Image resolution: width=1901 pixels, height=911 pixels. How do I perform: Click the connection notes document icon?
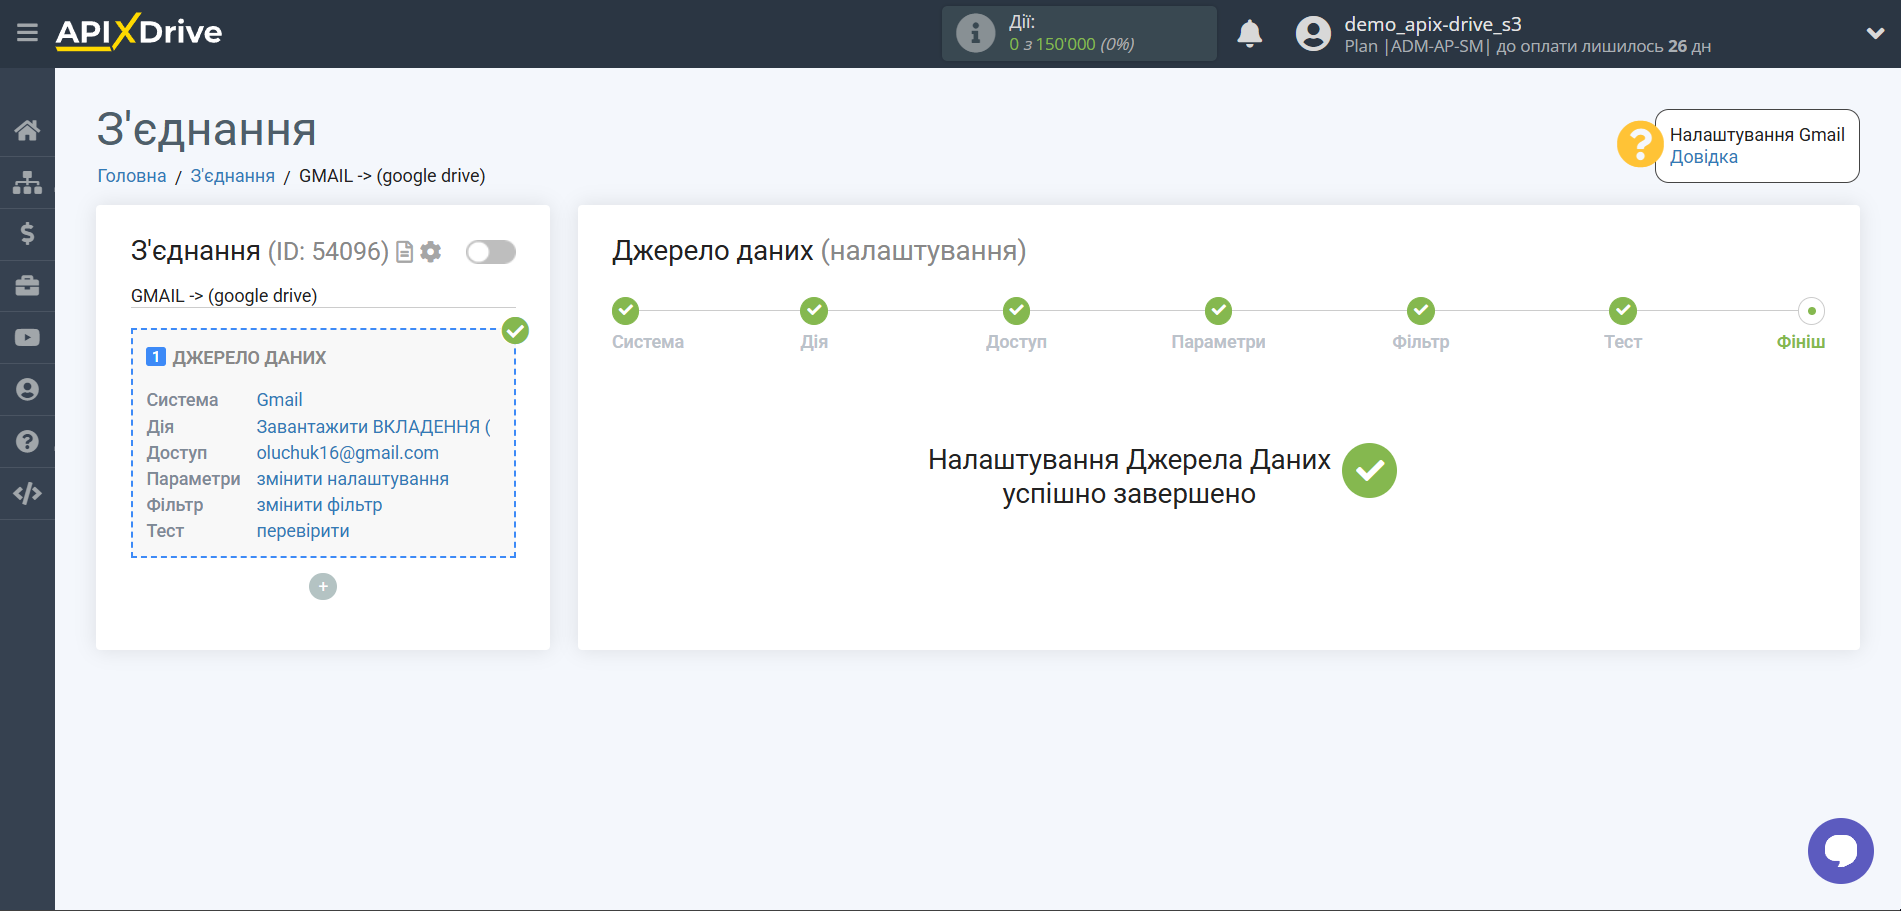click(x=404, y=252)
